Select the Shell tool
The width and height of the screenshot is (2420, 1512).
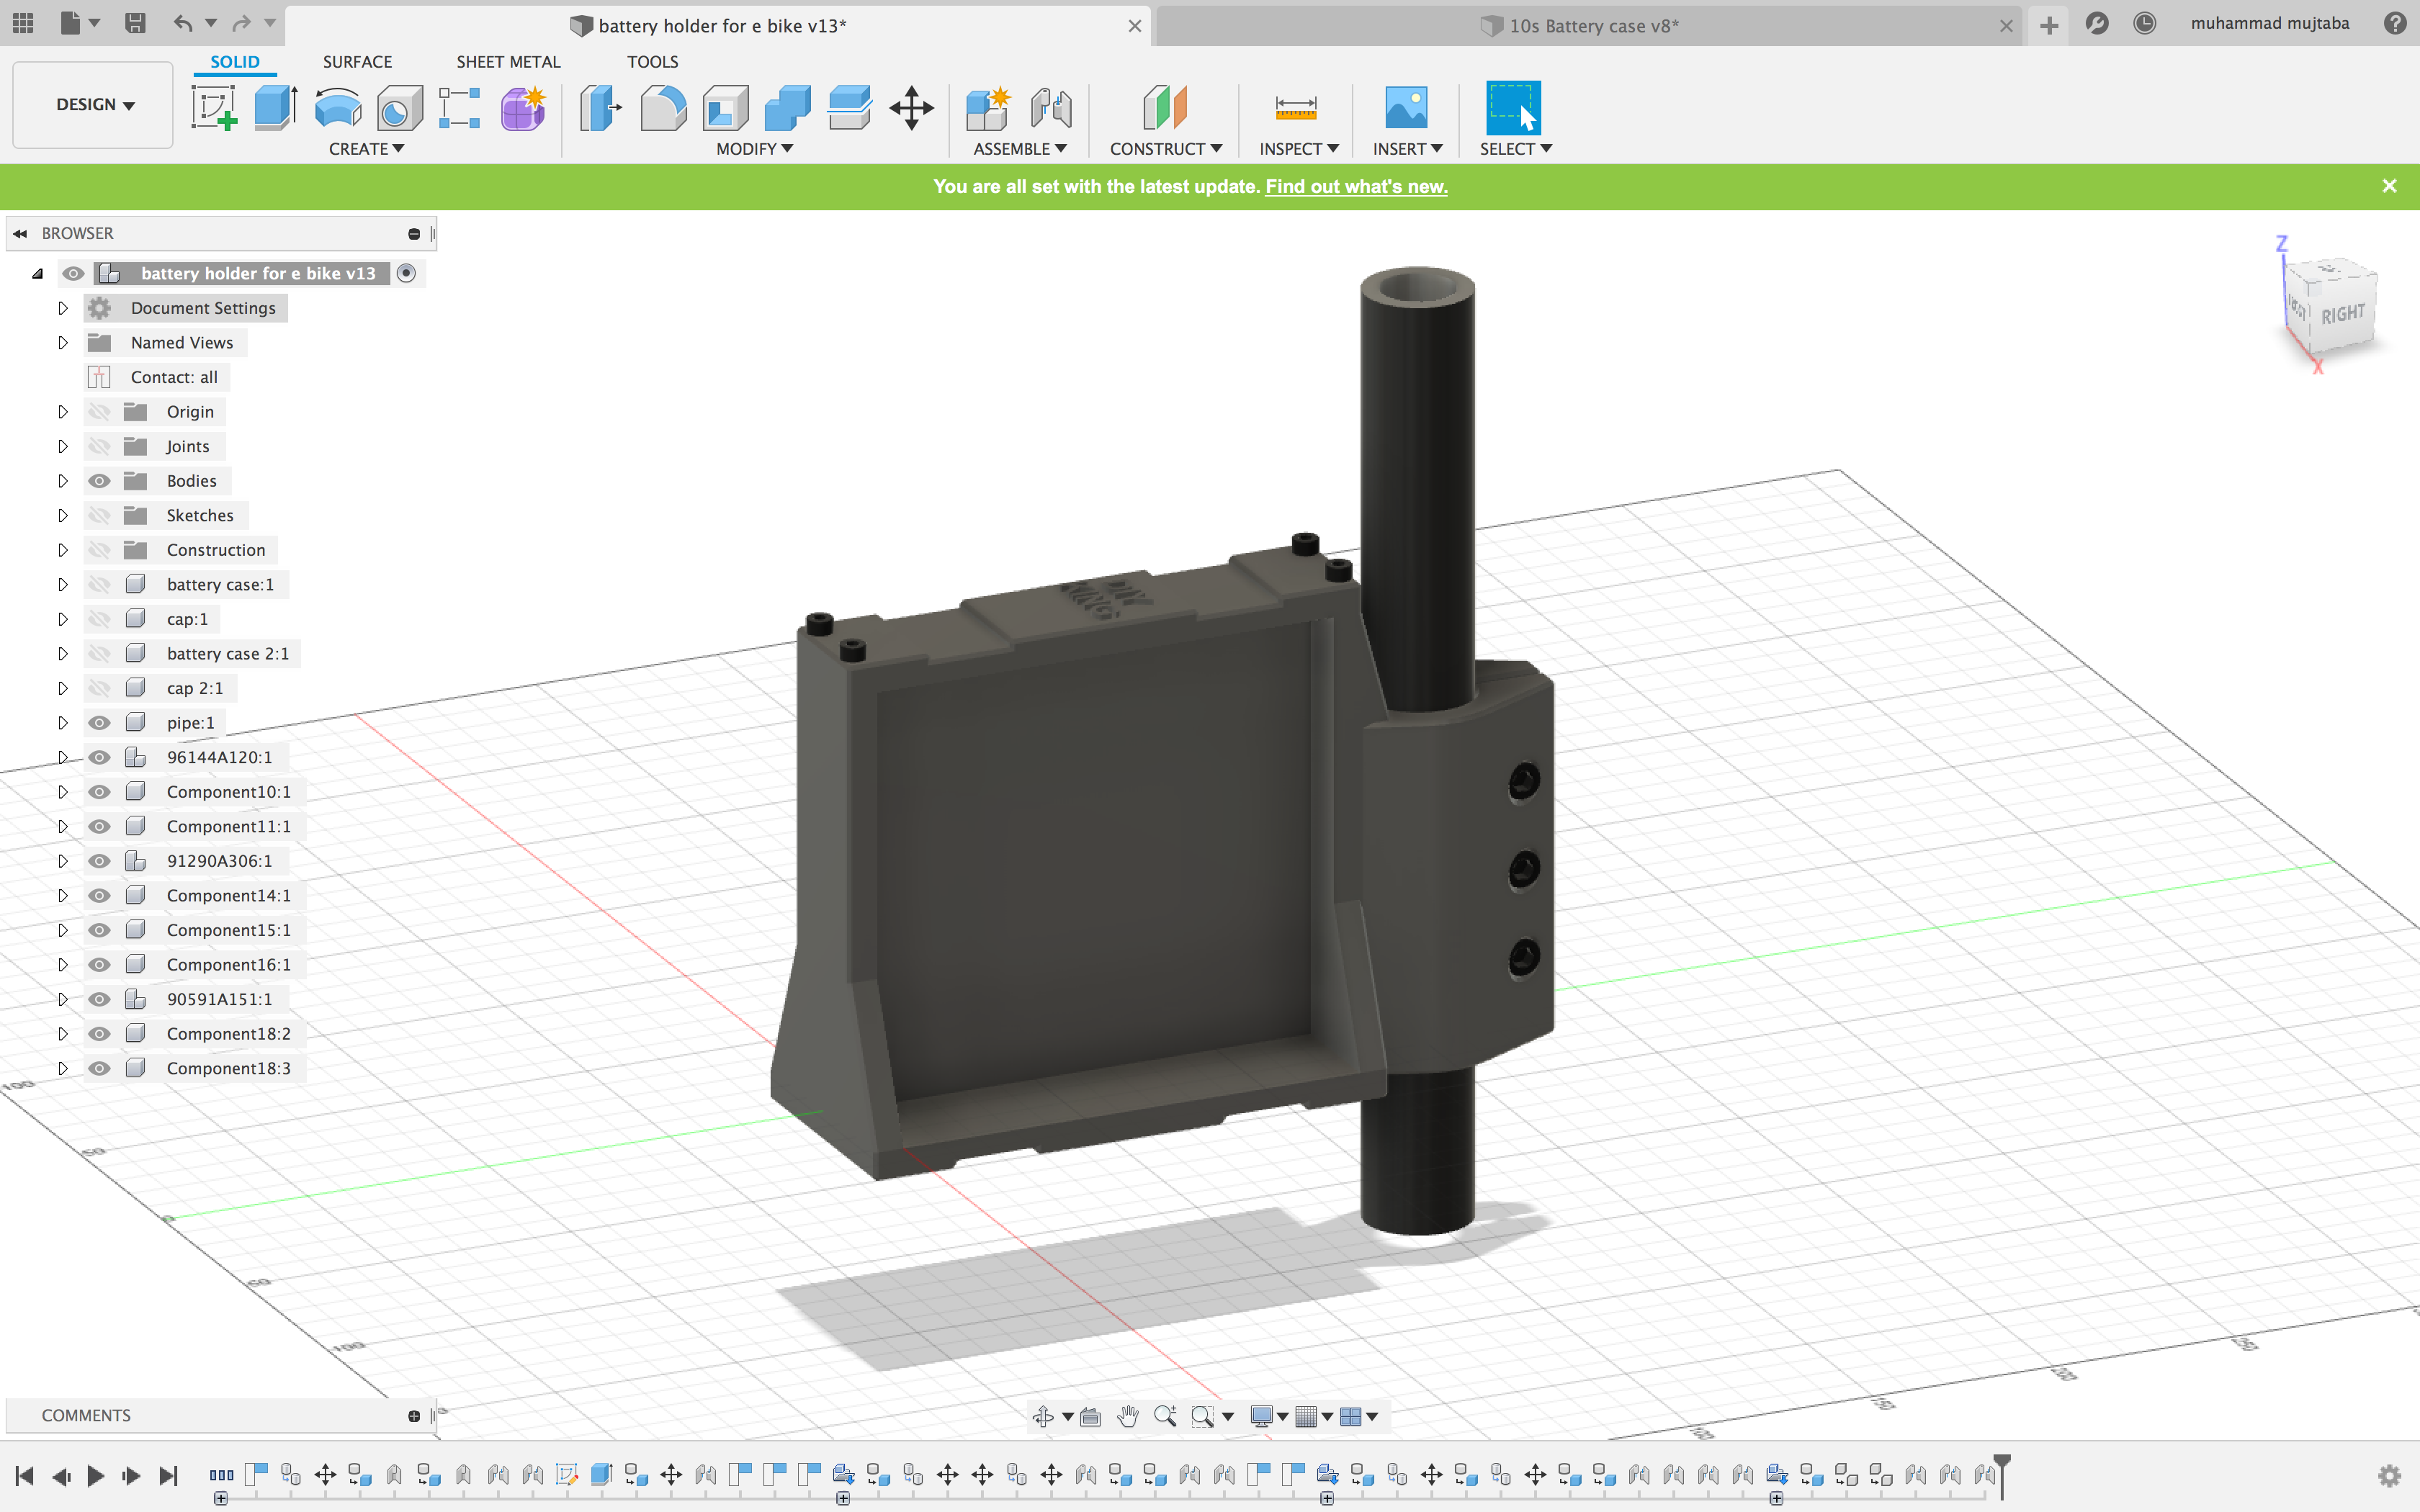(725, 108)
